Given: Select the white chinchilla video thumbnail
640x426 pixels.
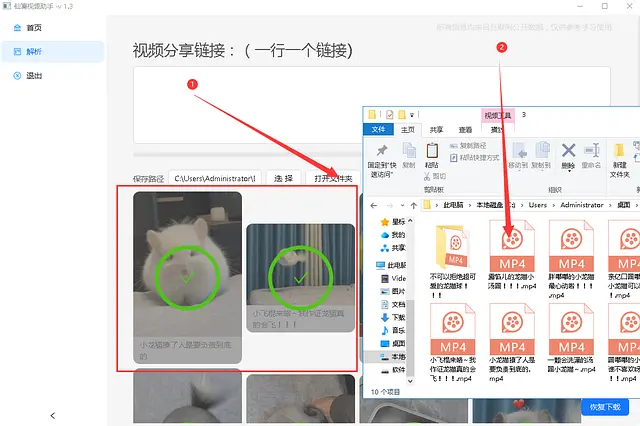Looking at the screenshot, I should click(187, 277).
